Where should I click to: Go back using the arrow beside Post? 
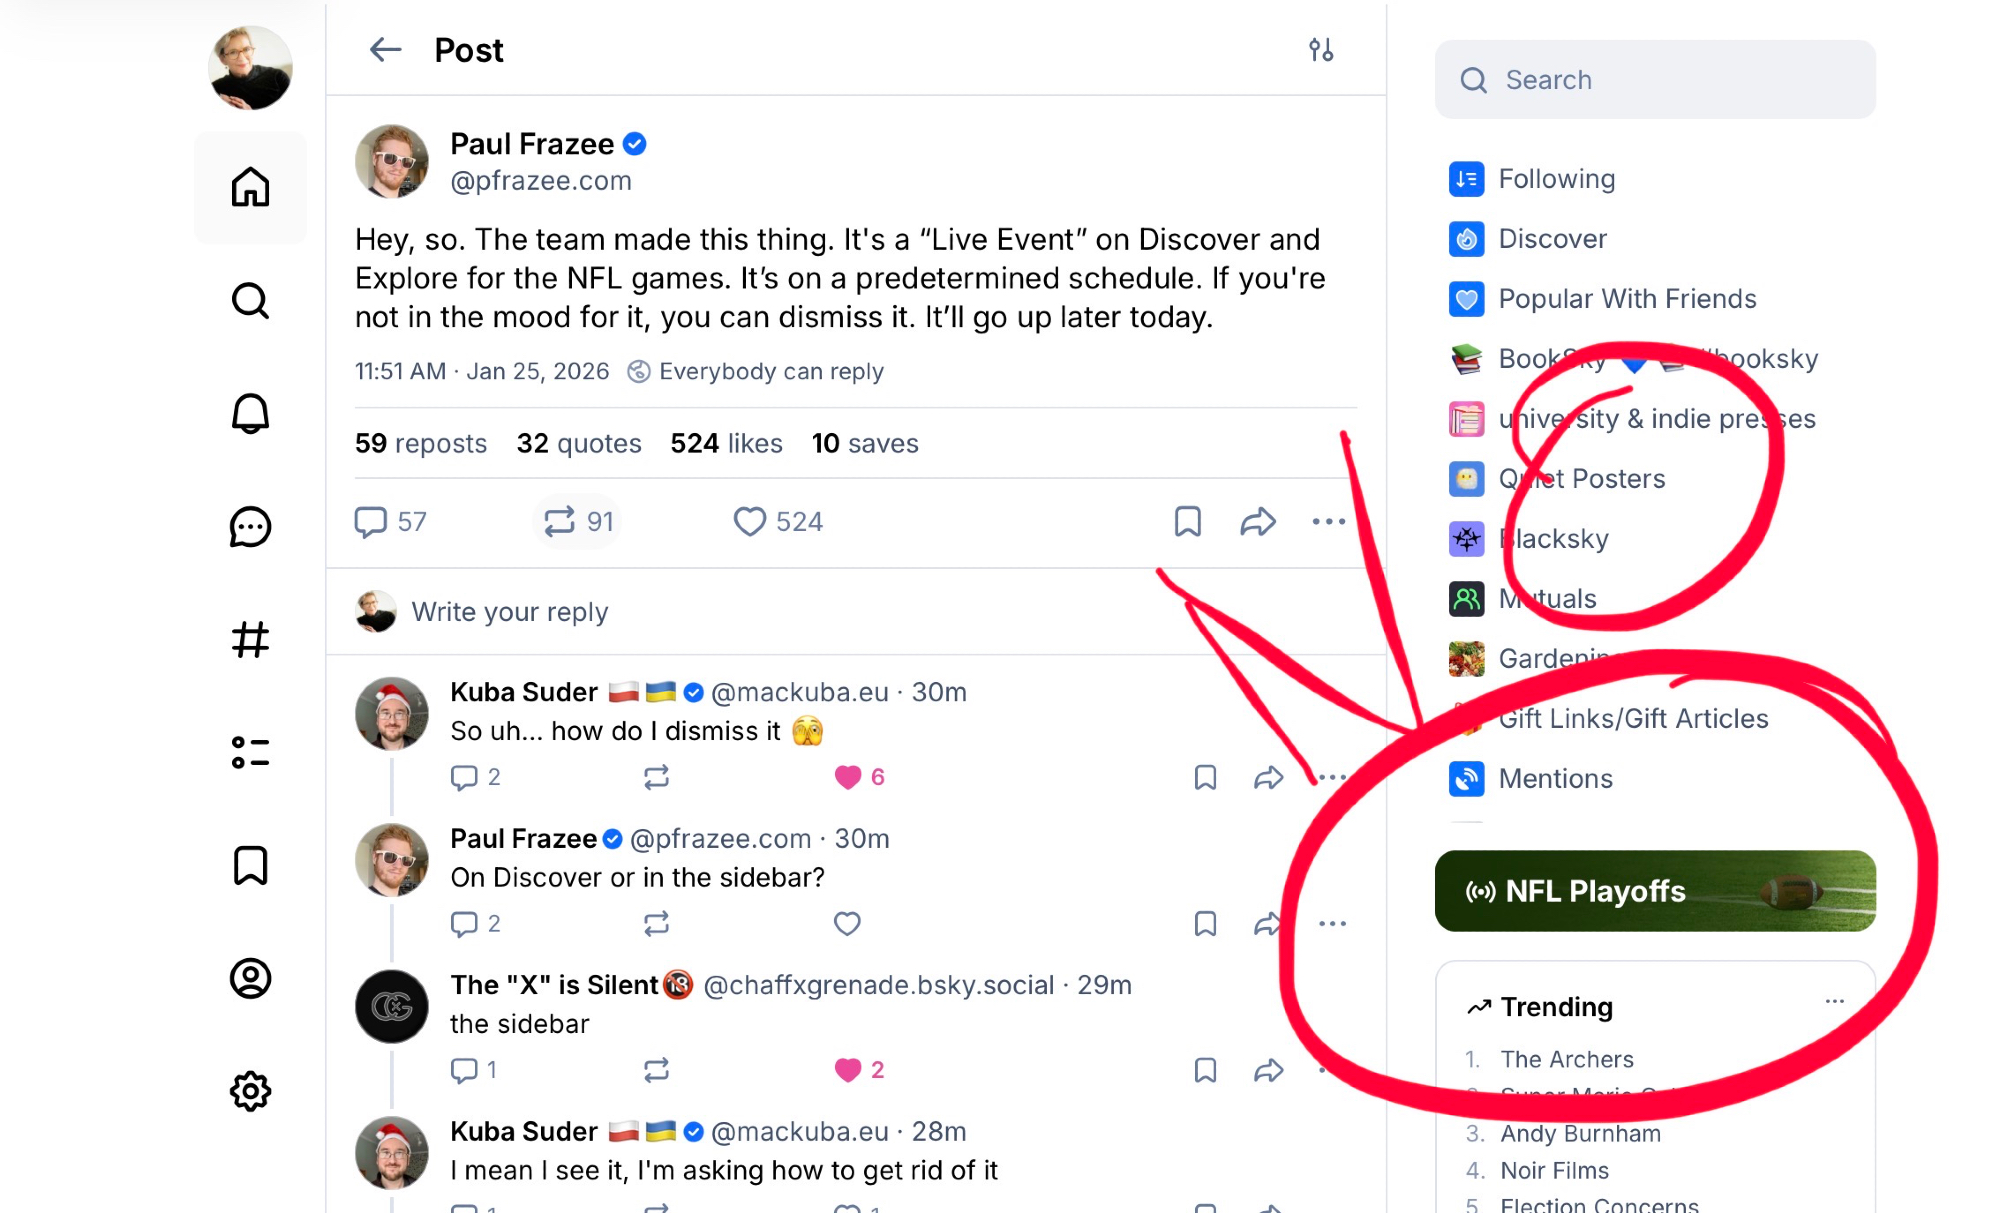tap(385, 50)
